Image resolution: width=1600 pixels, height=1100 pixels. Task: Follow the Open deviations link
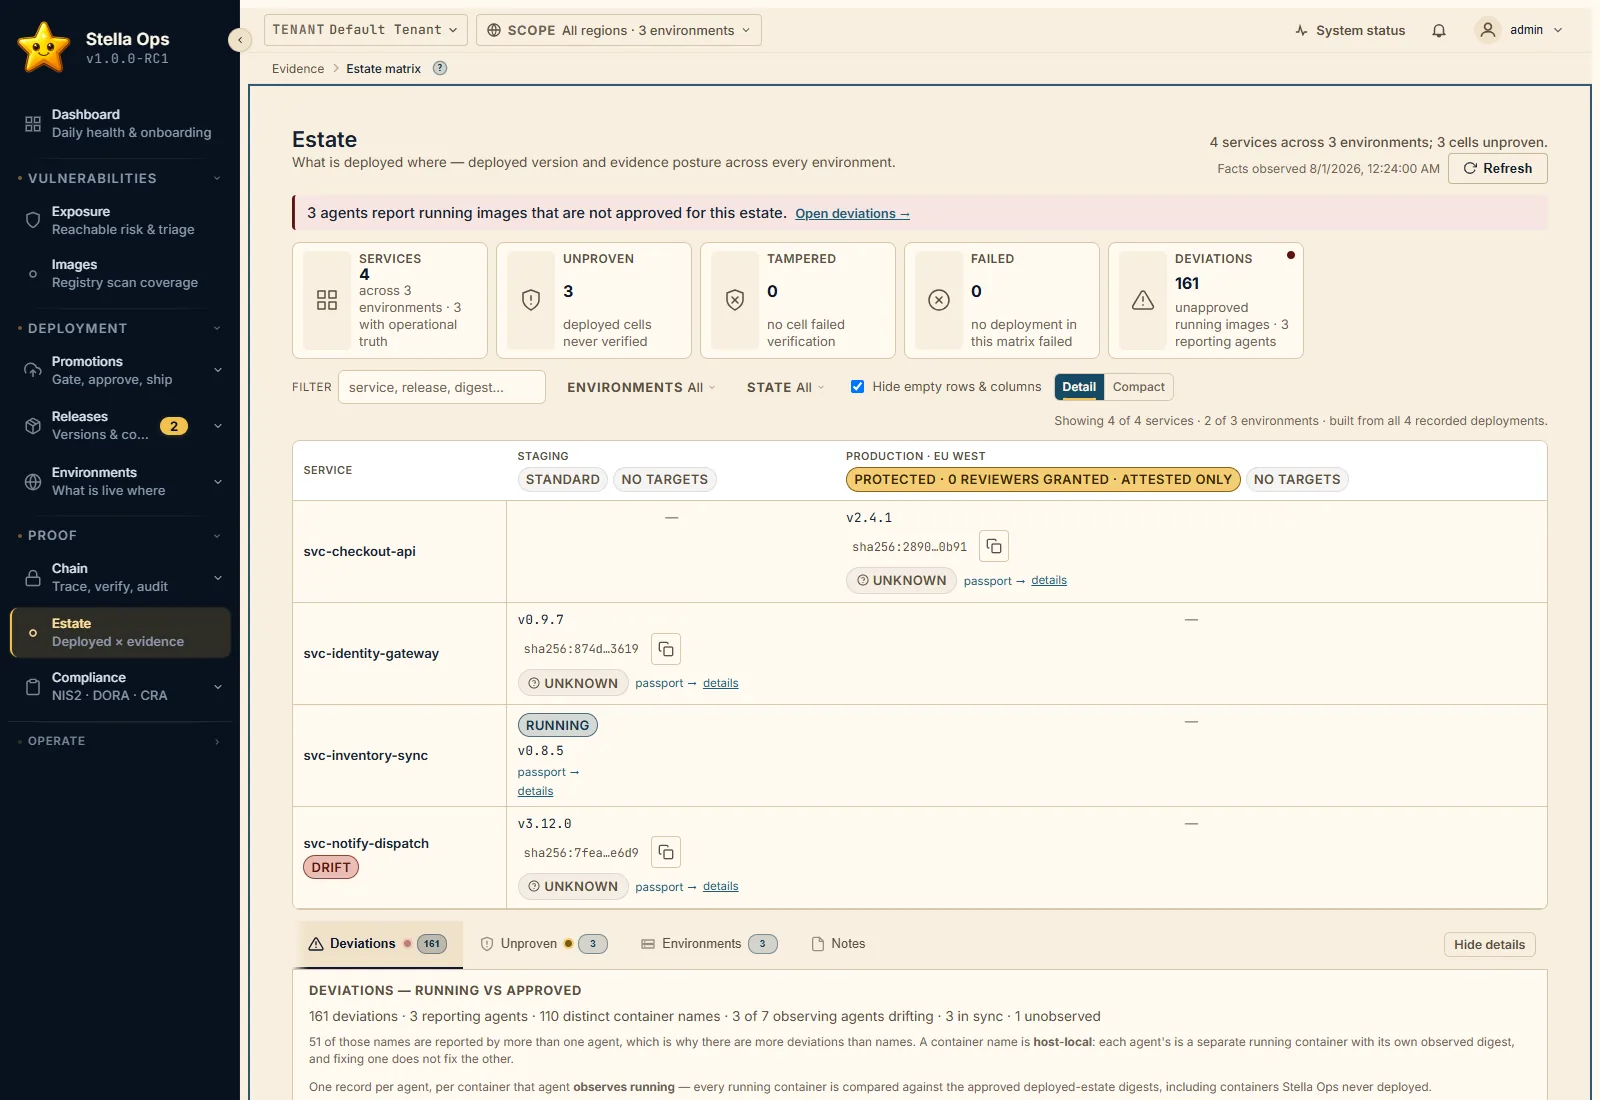[852, 214]
